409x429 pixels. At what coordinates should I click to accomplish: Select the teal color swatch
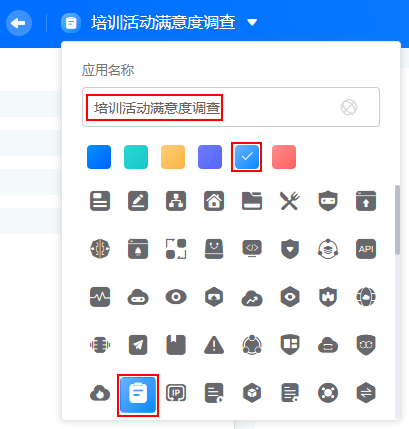coord(136,157)
